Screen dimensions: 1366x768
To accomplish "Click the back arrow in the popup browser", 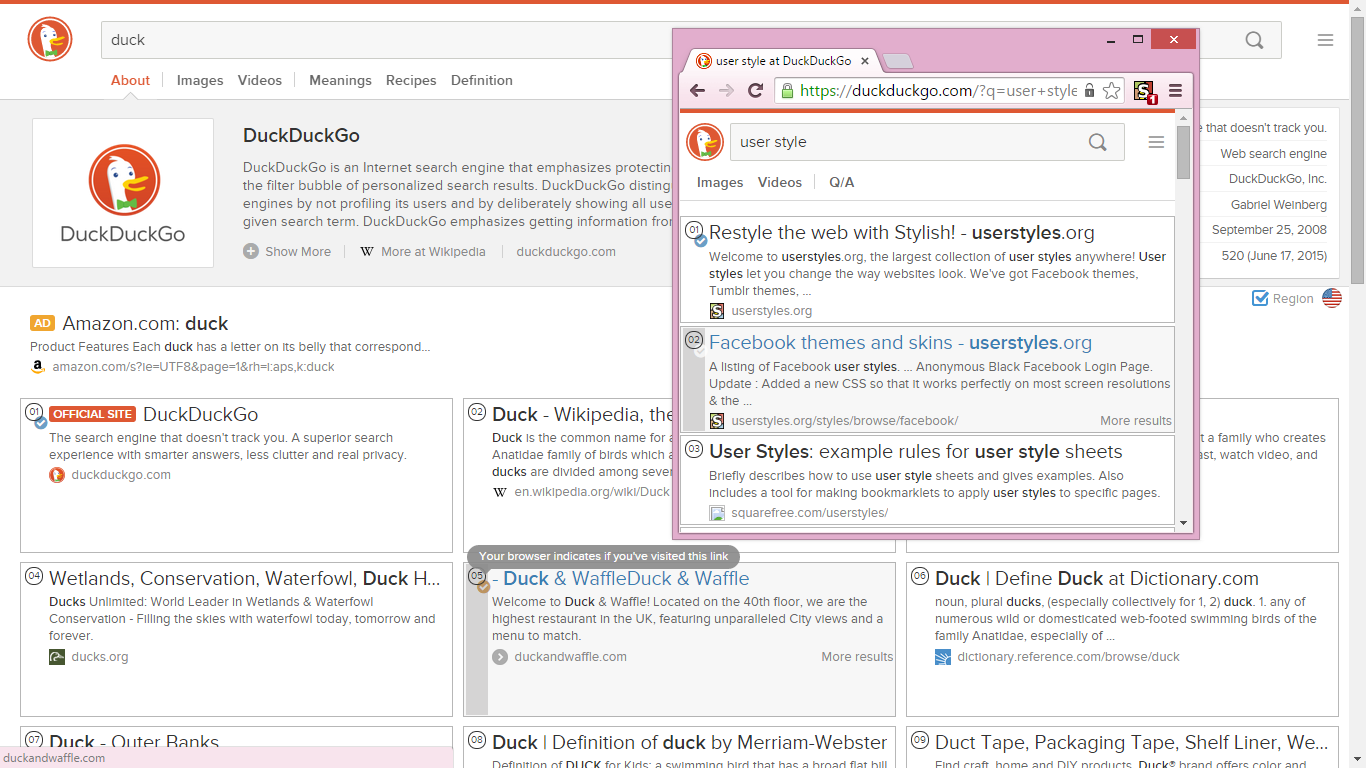I will pos(697,90).
